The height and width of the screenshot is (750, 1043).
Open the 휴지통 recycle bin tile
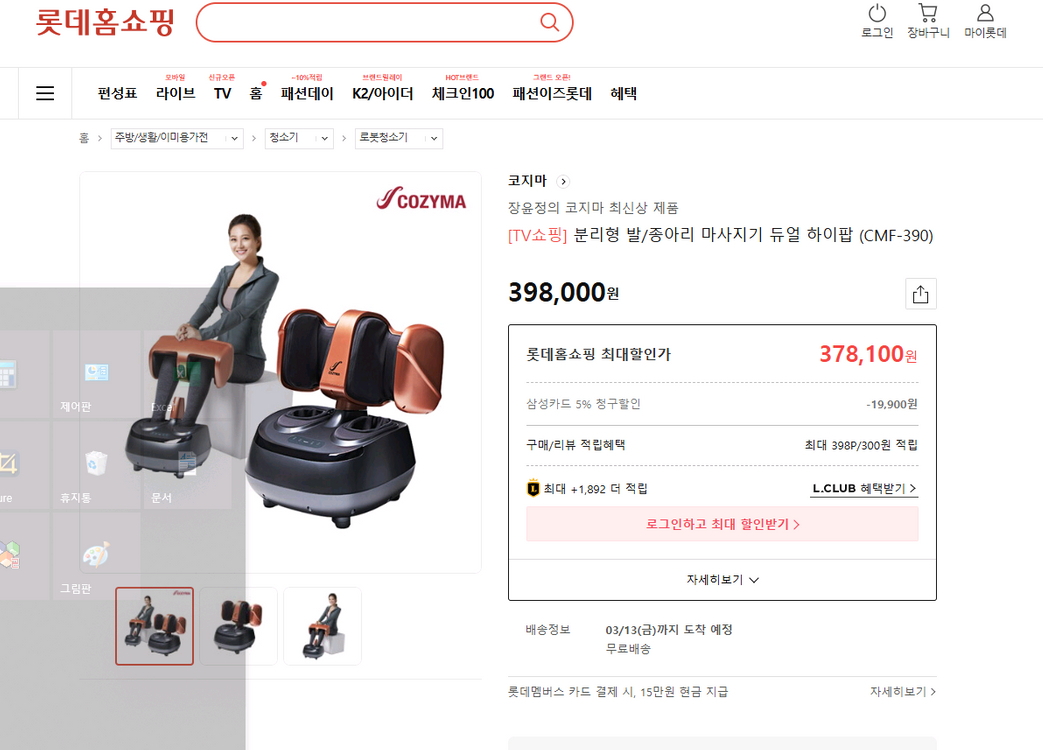96,465
